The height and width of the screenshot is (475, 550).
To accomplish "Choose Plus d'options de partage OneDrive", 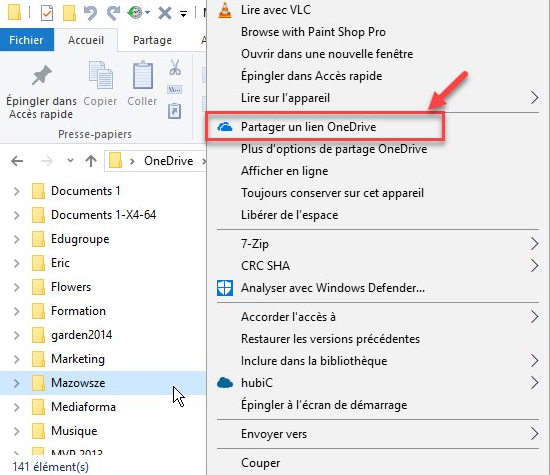I will coord(378,149).
